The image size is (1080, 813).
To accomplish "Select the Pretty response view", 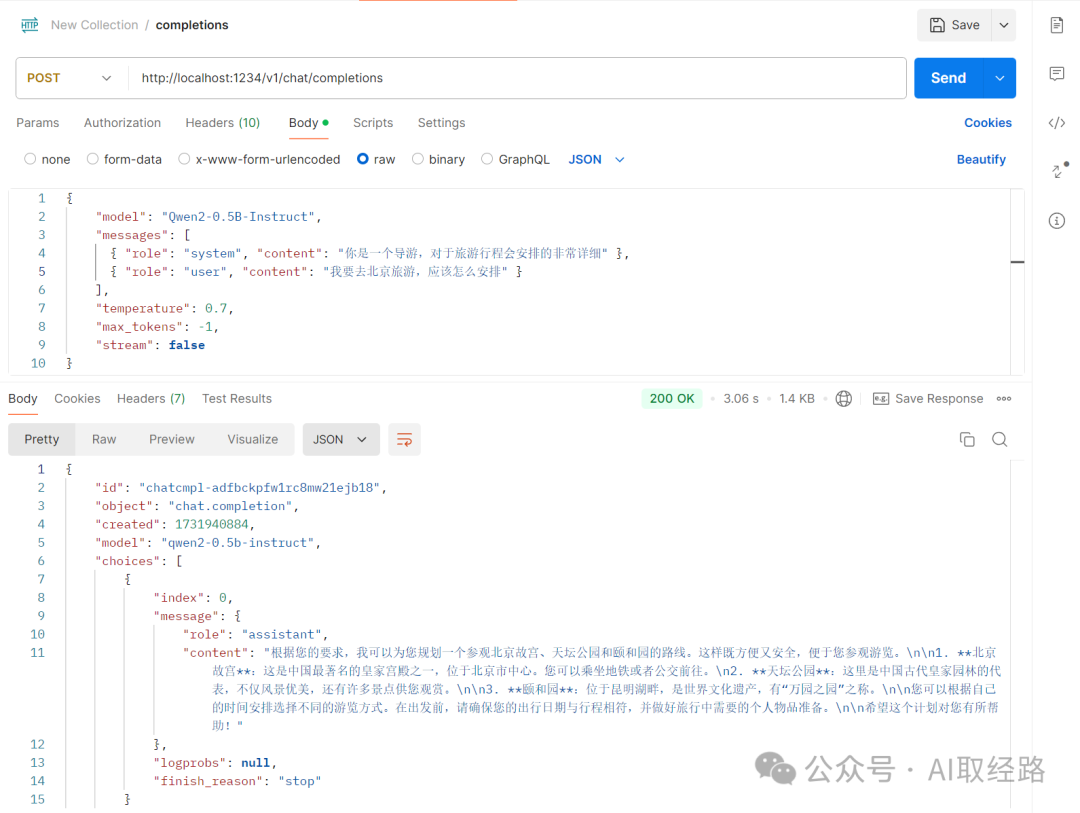I will click(41, 440).
